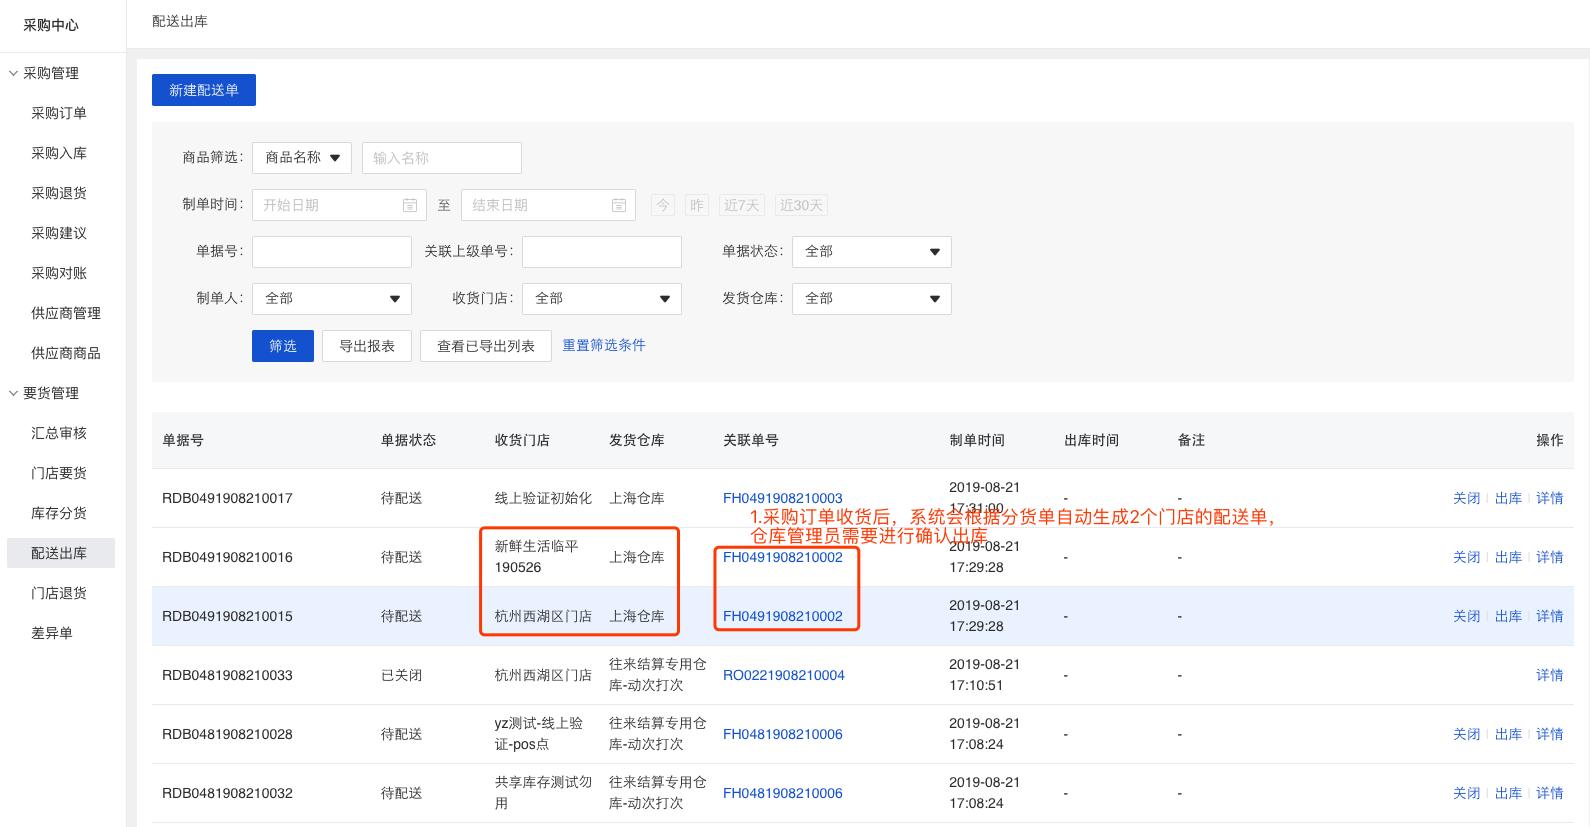Open 供应商商品 in the sidebar
This screenshot has width=1590, height=827.
pyautogui.click(x=66, y=353)
